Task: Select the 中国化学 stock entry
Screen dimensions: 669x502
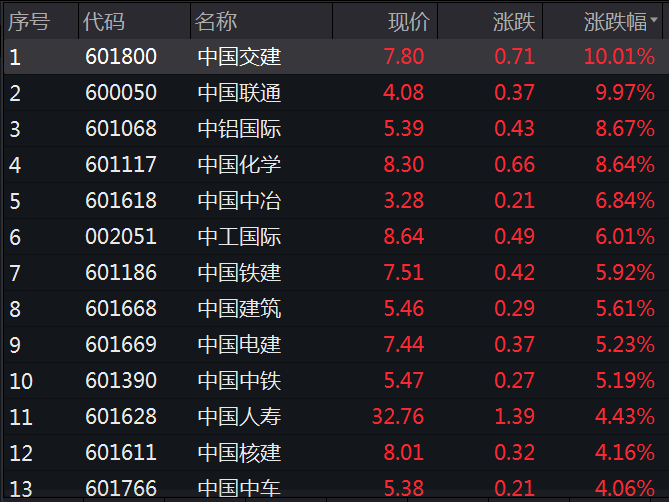Action: coord(239,165)
